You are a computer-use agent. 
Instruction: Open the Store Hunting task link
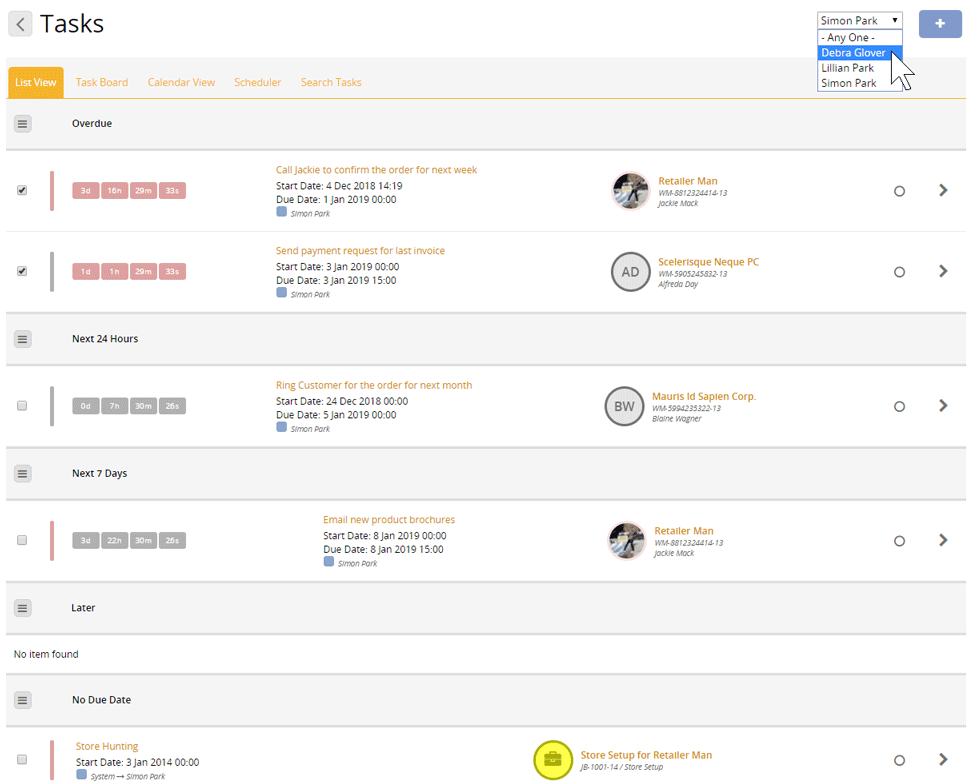pos(107,746)
